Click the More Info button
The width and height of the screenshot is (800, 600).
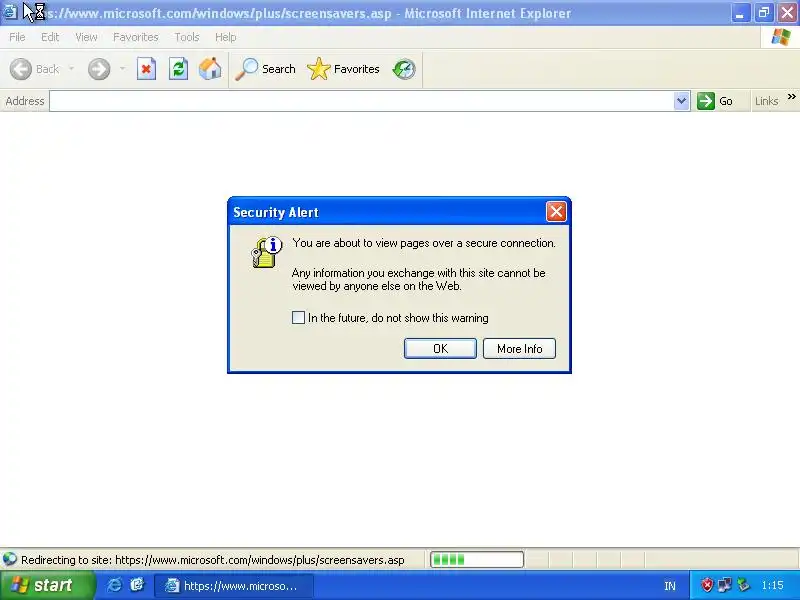coord(519,348)
